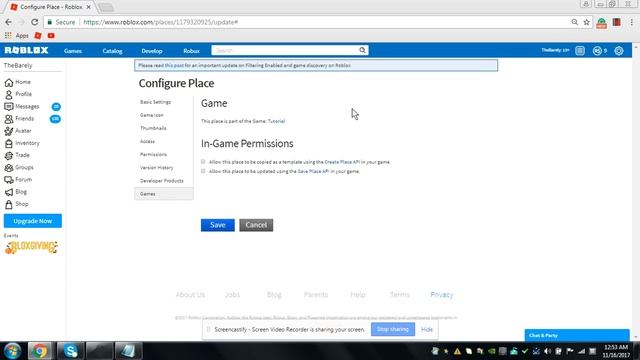Open the Robux menu item

(x=191, y=51)
